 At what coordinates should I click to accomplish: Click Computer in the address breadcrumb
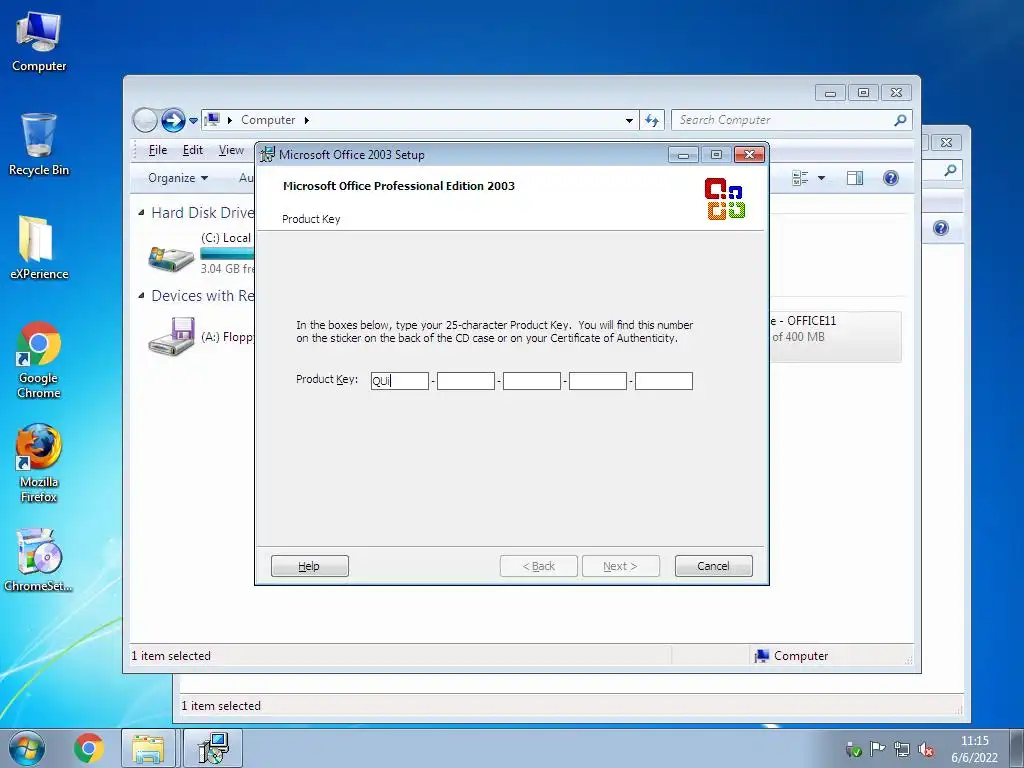click(268, 120)
